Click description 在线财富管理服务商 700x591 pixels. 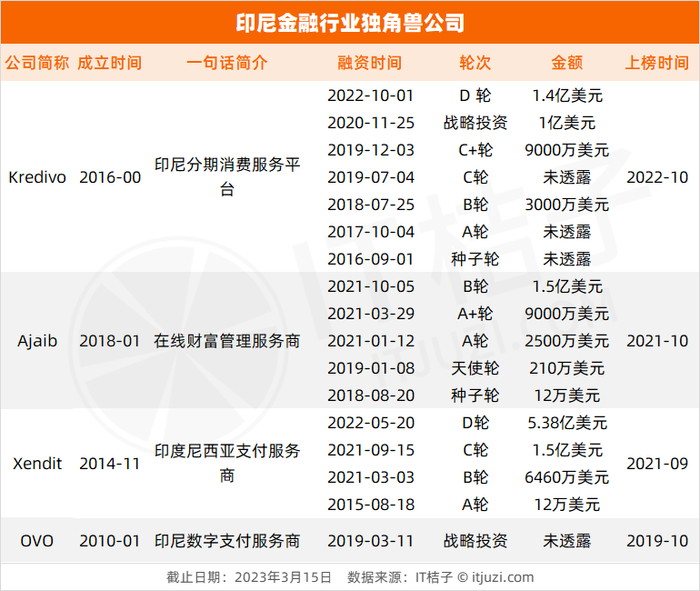(x=227, y=341)
